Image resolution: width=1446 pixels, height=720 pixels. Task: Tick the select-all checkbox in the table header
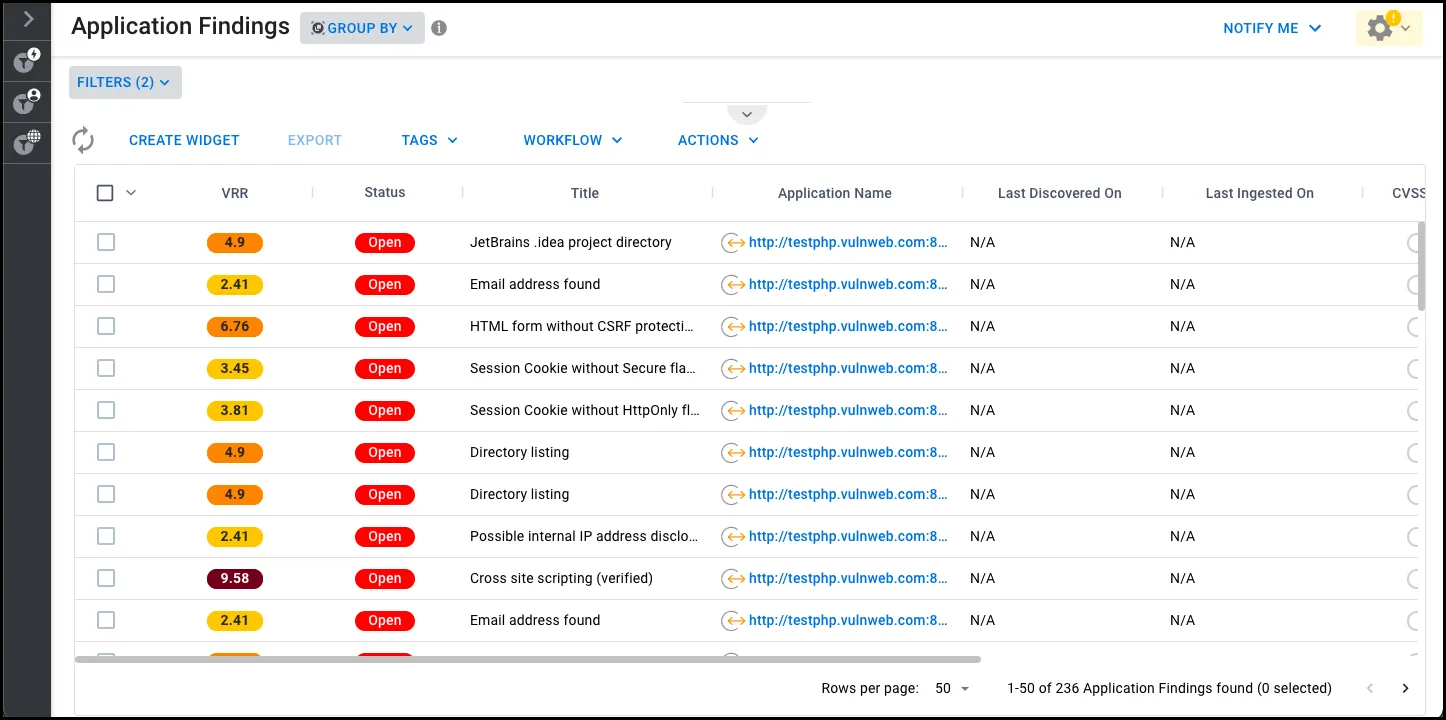105,193
